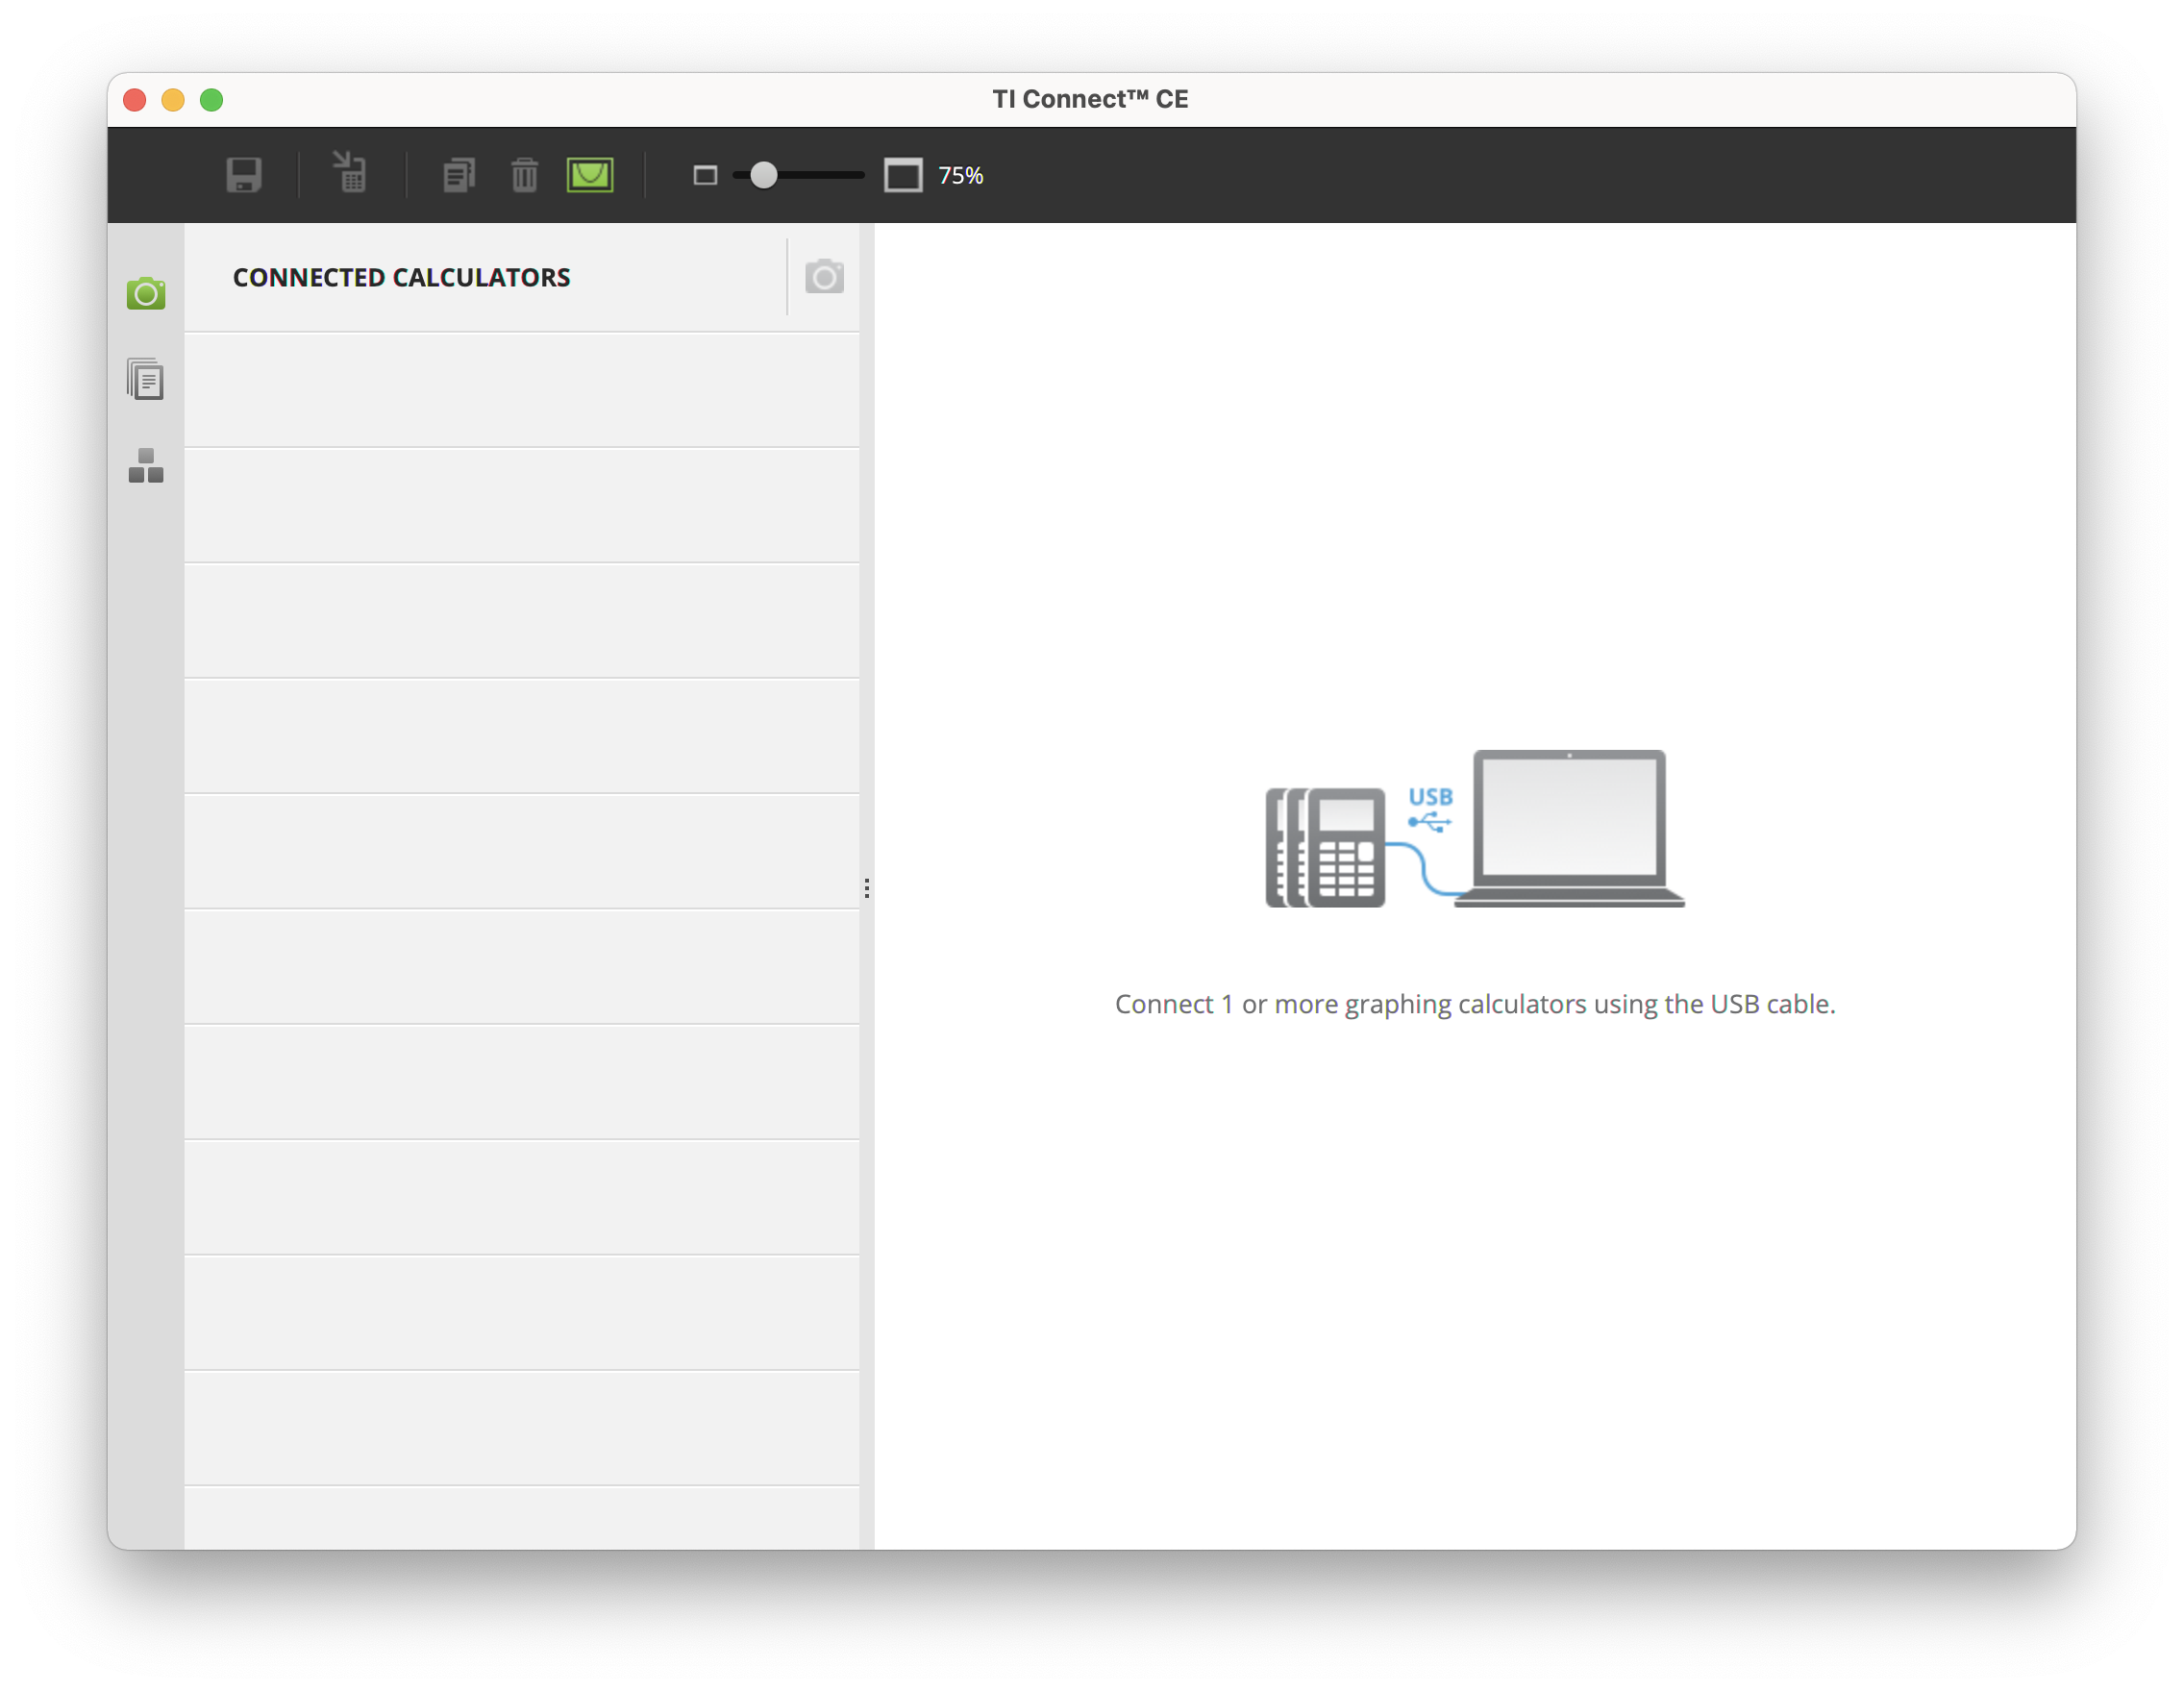Open the green Screen Capture workspace
The width and height of the screenshot is (2184, 1692).
click(x=146, y=293)
